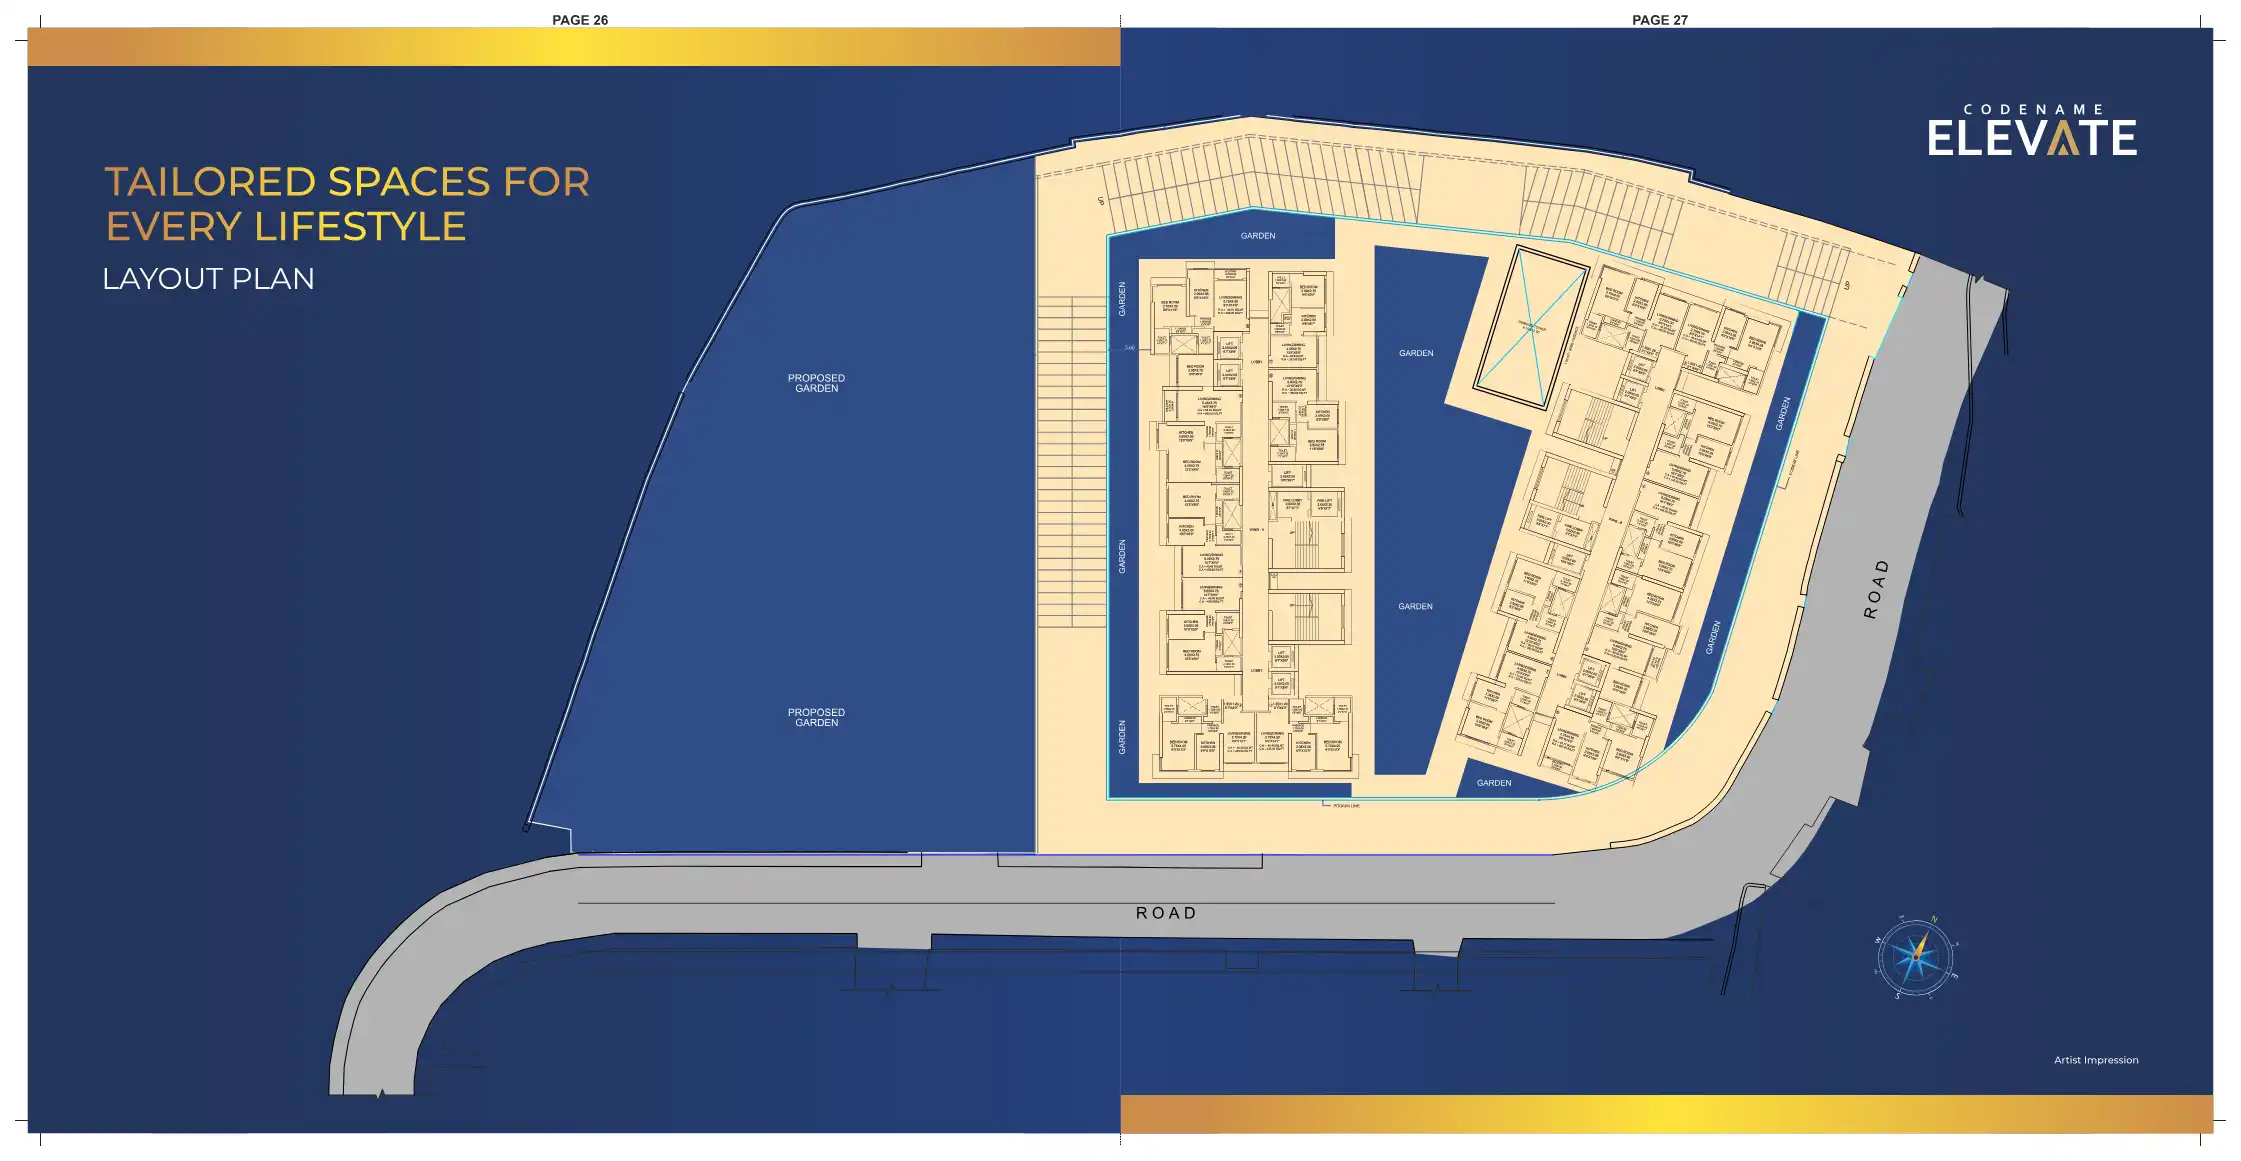
Task: Click the horizontal ROAD label
Action: 1166,913
